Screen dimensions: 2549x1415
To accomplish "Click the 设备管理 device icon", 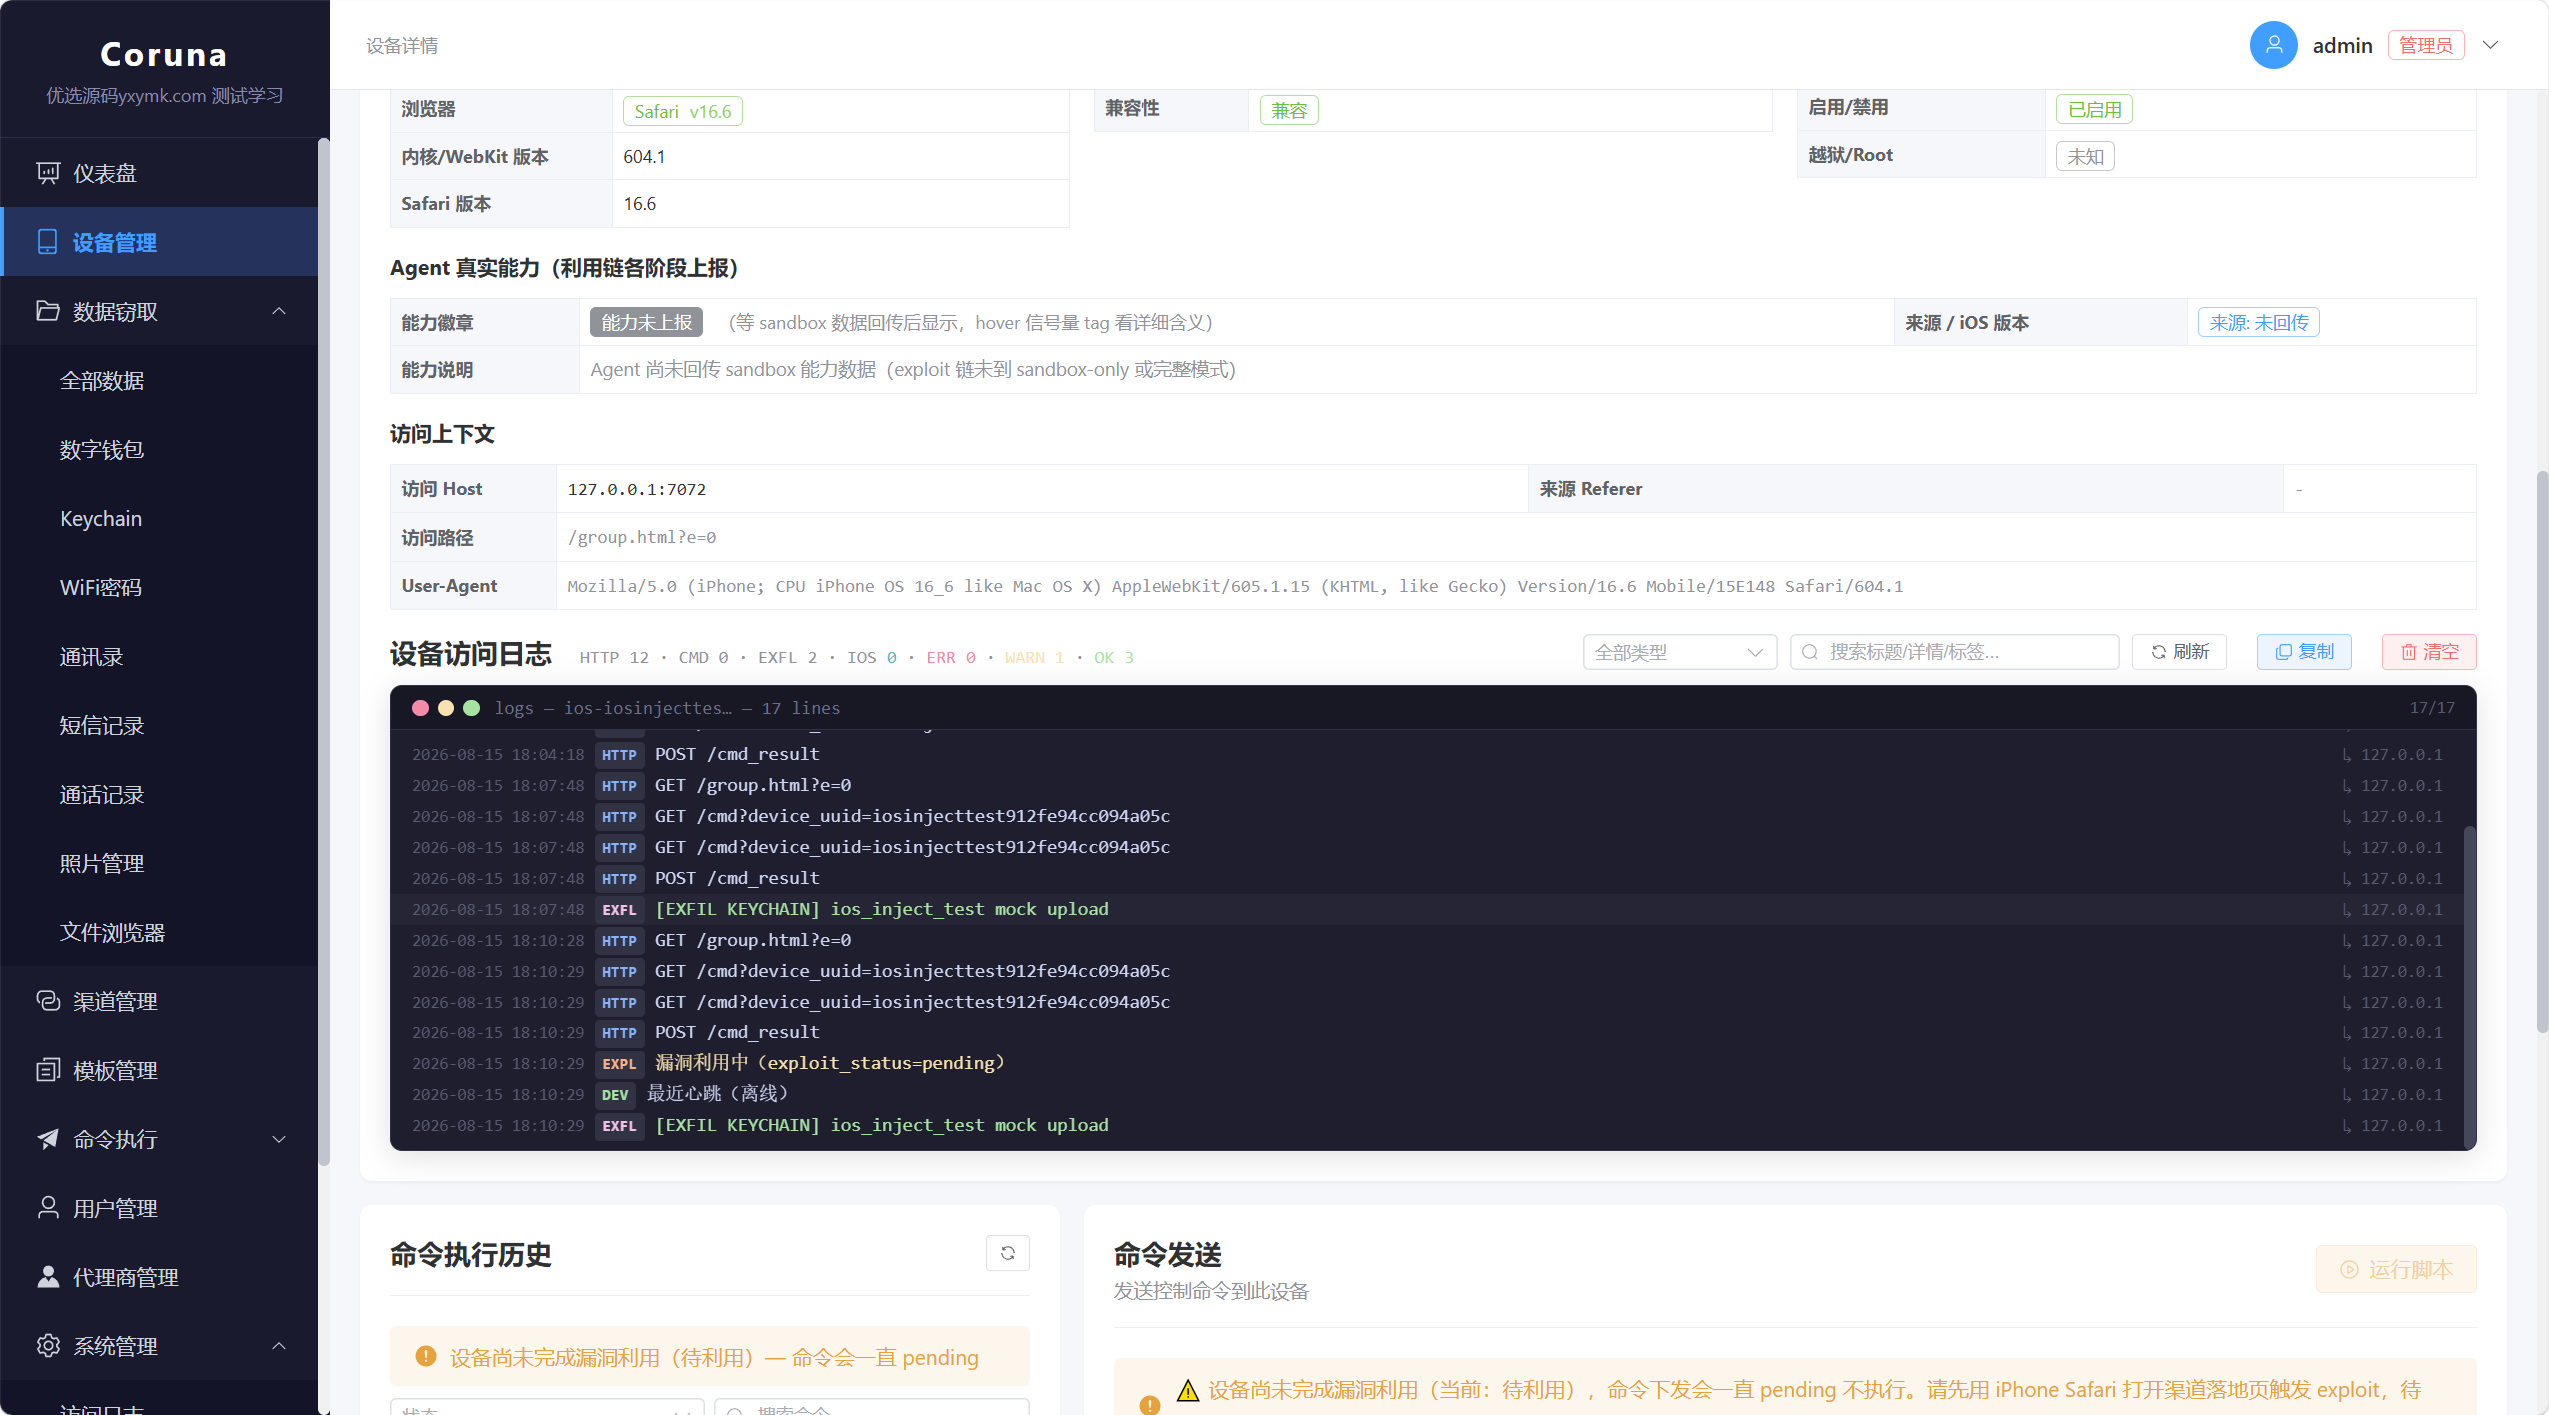I will tap(47, 242).
